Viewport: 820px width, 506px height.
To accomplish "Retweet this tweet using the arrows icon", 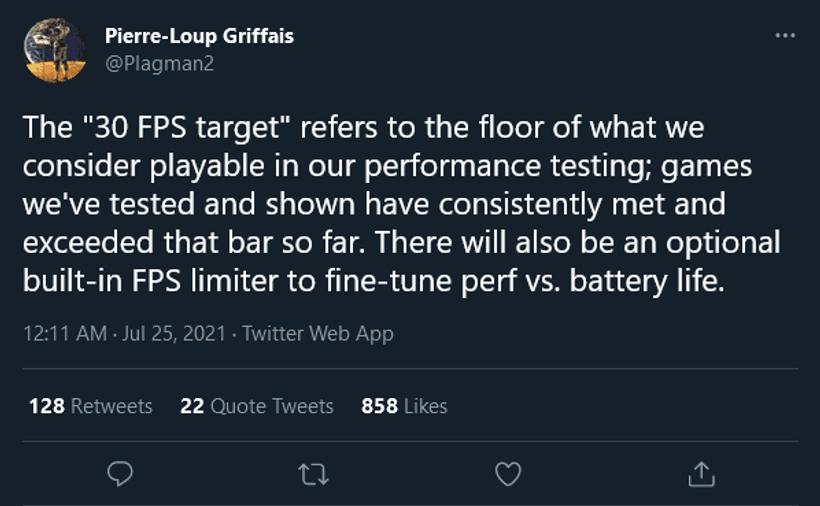I will tap(313, 475).
